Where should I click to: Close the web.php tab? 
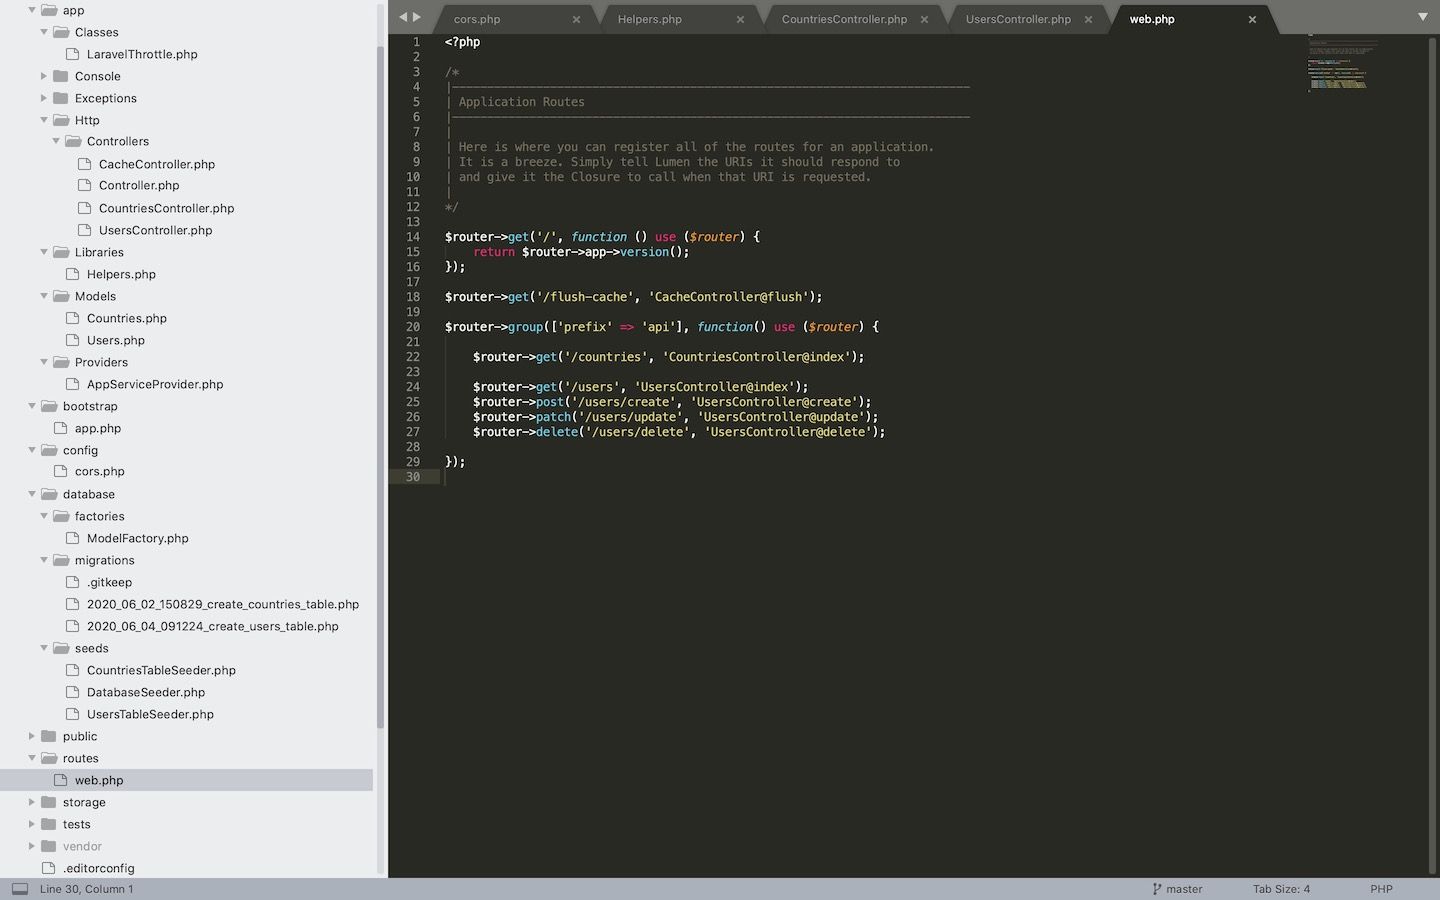(x=1252, y=19)
